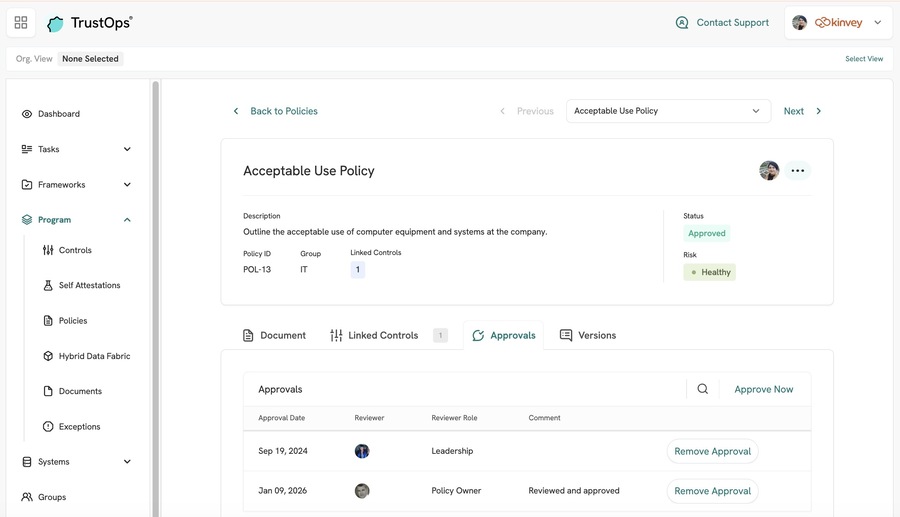Click the Dashboard eye icon
This screenshot has height=517, width=900.
point(26,114)
